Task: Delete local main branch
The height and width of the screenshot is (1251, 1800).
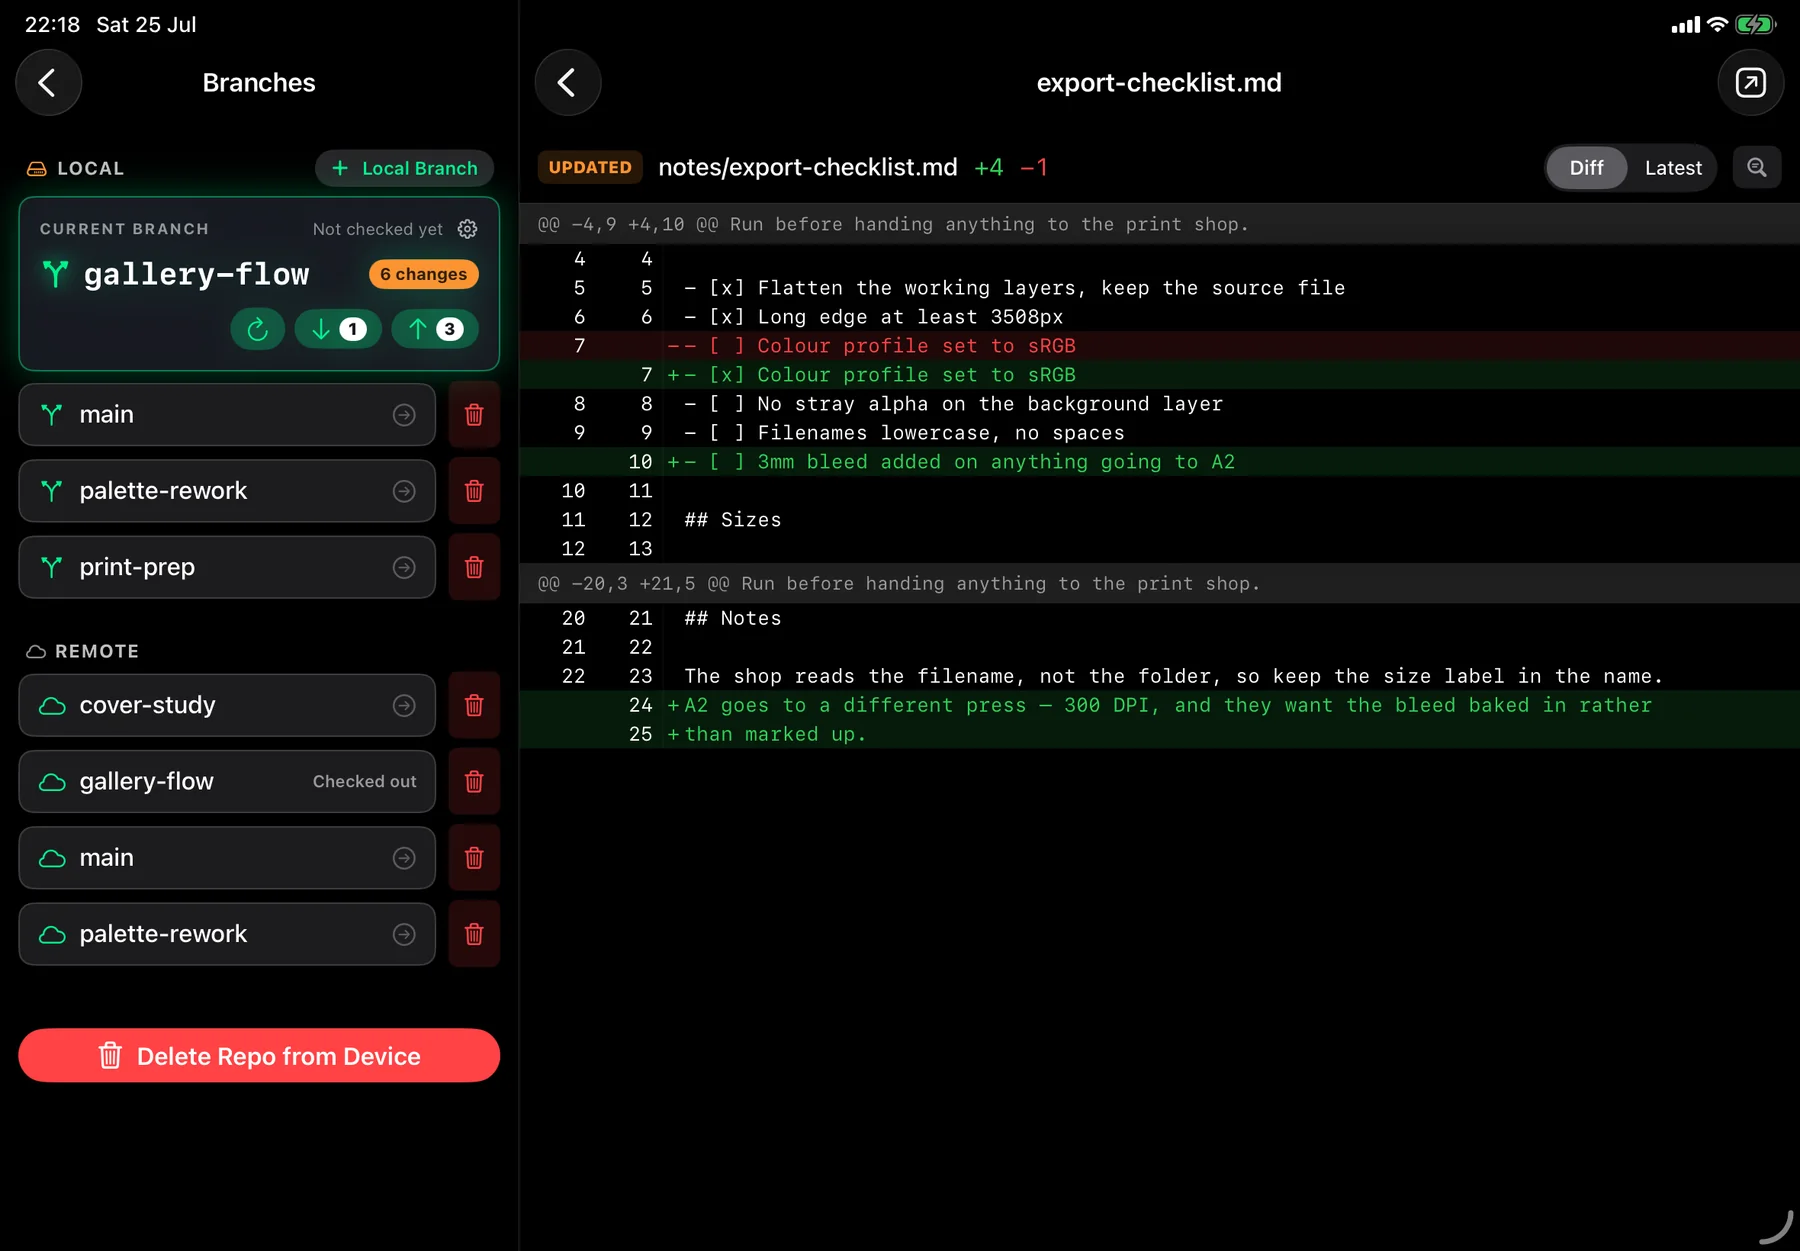Action: 474,414
